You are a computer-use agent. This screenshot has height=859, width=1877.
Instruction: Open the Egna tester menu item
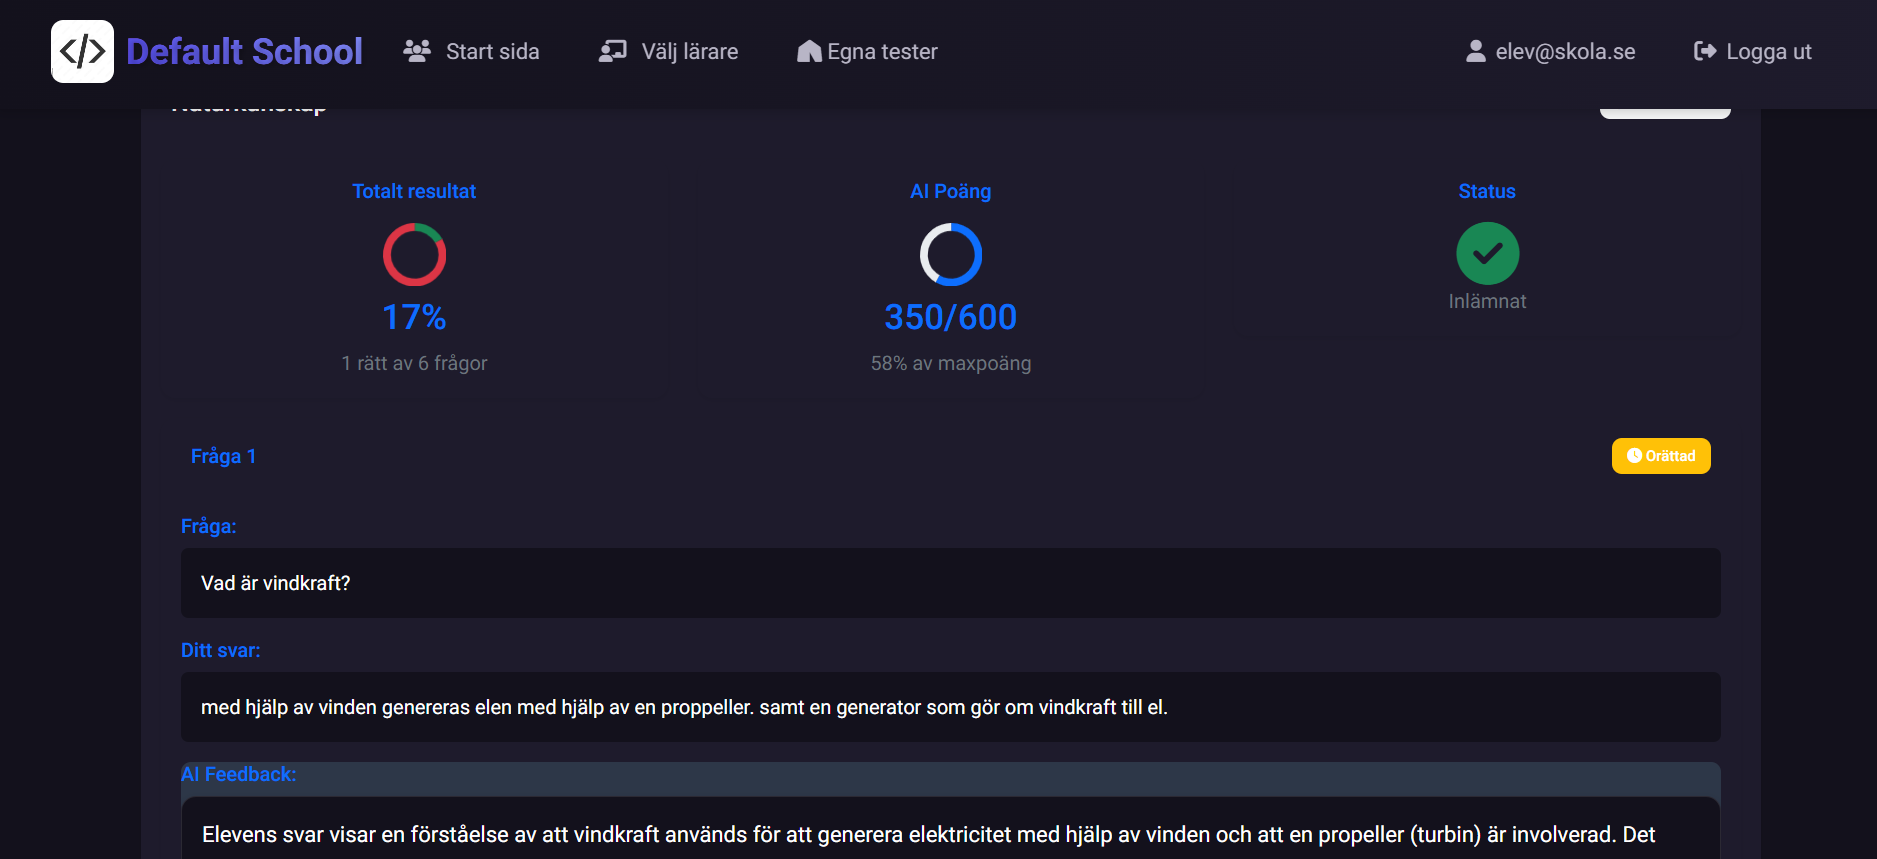pyautogui.click(x=882, y=51)
